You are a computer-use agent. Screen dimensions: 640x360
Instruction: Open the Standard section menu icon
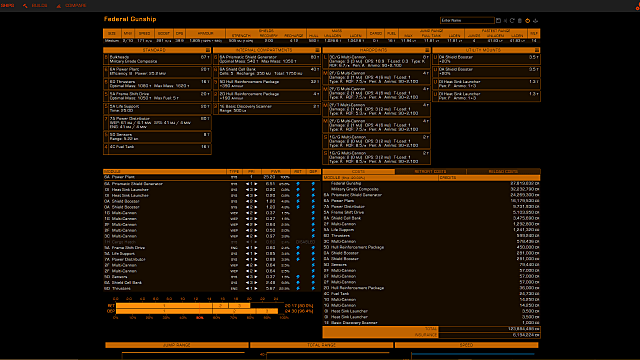pos(208,50)
